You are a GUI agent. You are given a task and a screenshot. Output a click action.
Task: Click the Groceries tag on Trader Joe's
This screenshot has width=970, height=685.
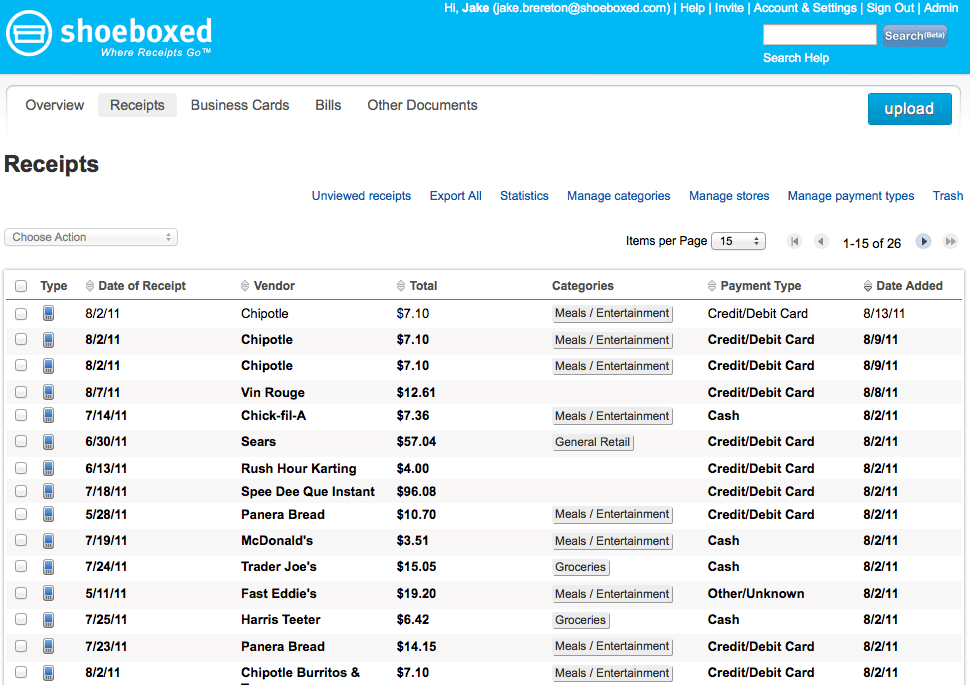point(580,567)
